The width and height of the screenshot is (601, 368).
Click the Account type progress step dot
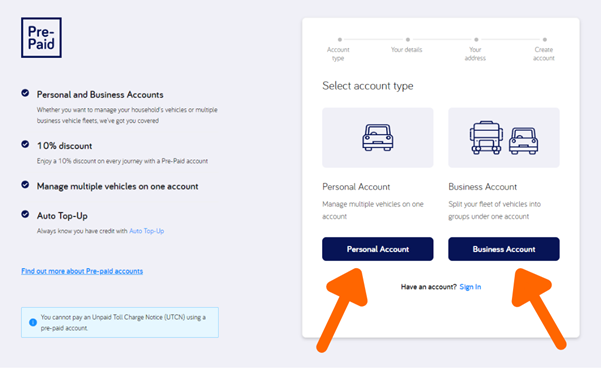pyautogui.click(x=340, y=39)
